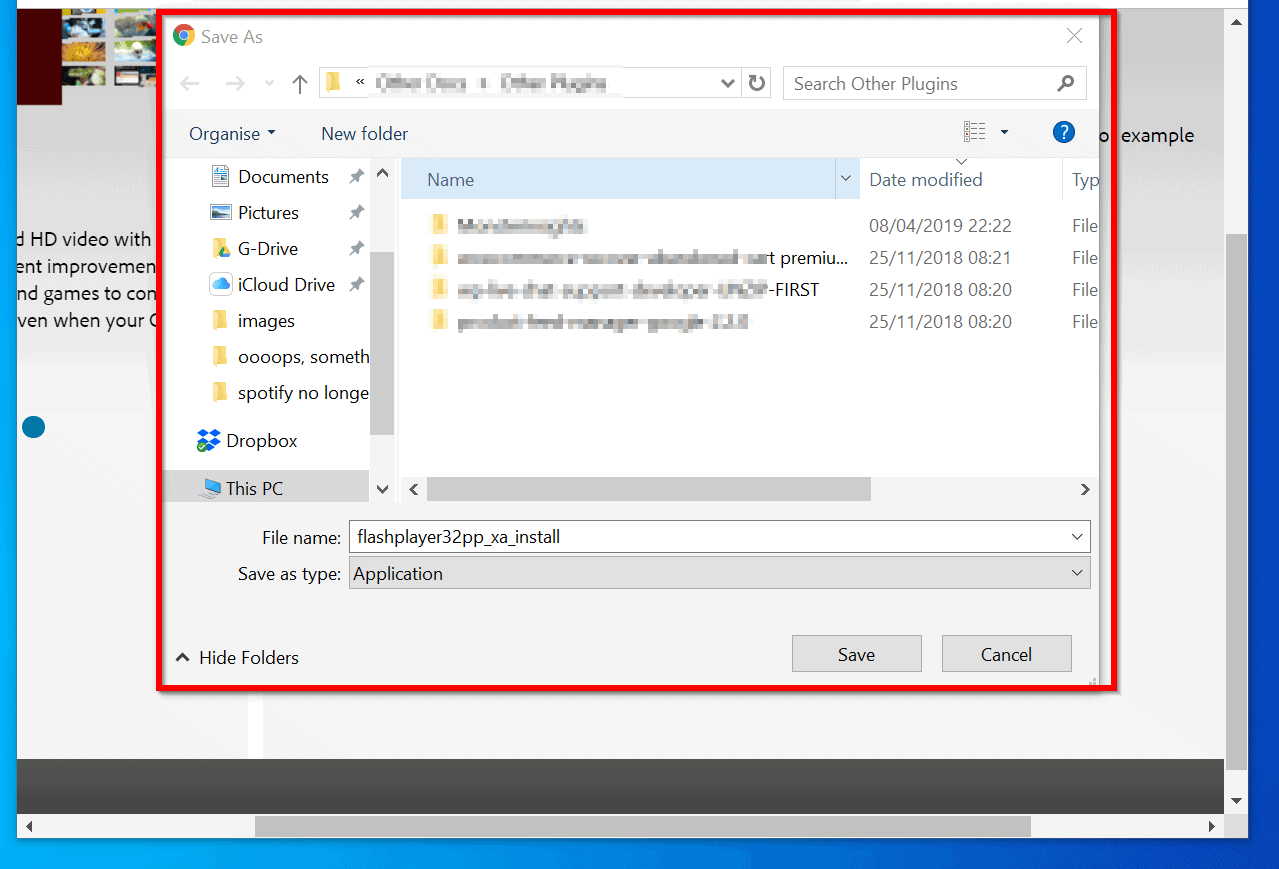1279x869 pixels.
Task: Cancel the Save As dialog
Action: coord(1006,653)
